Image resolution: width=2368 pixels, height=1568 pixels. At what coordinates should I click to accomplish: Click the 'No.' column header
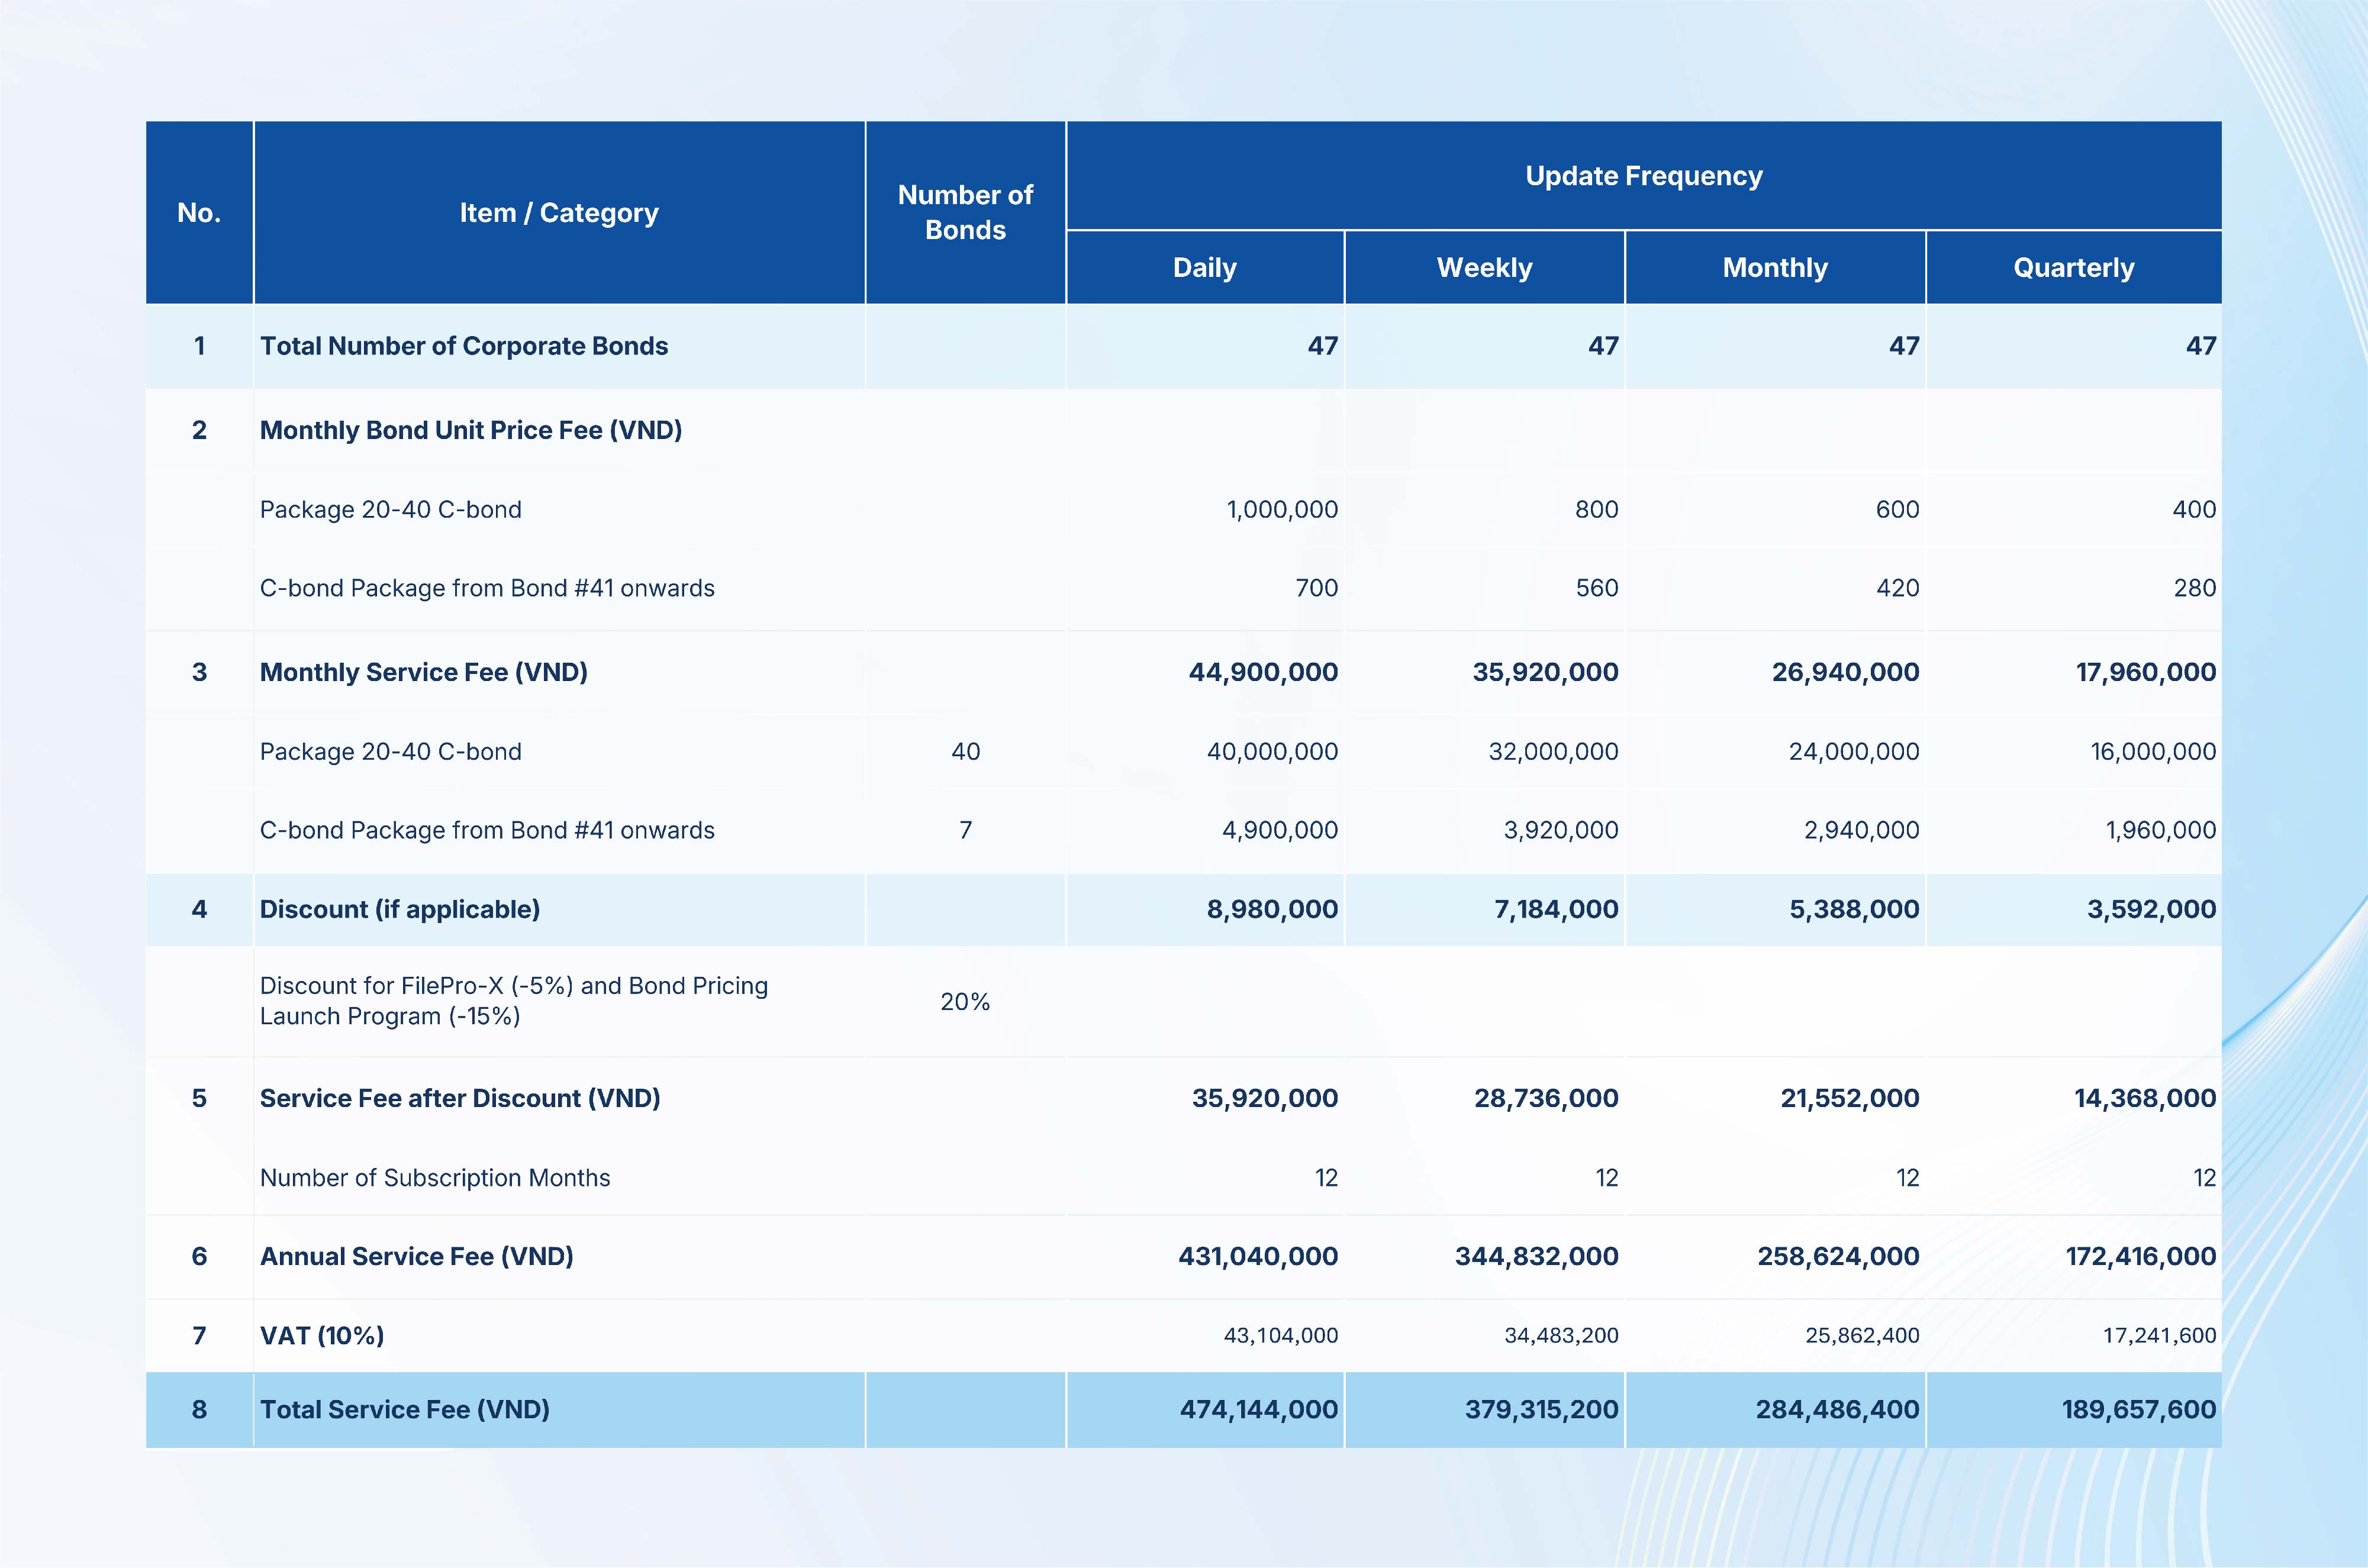coord(199,213)
